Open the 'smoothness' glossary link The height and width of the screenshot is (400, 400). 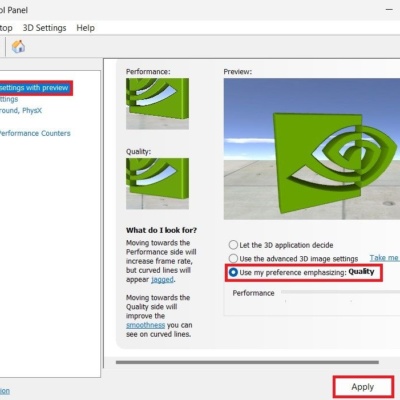click(145, 325)
